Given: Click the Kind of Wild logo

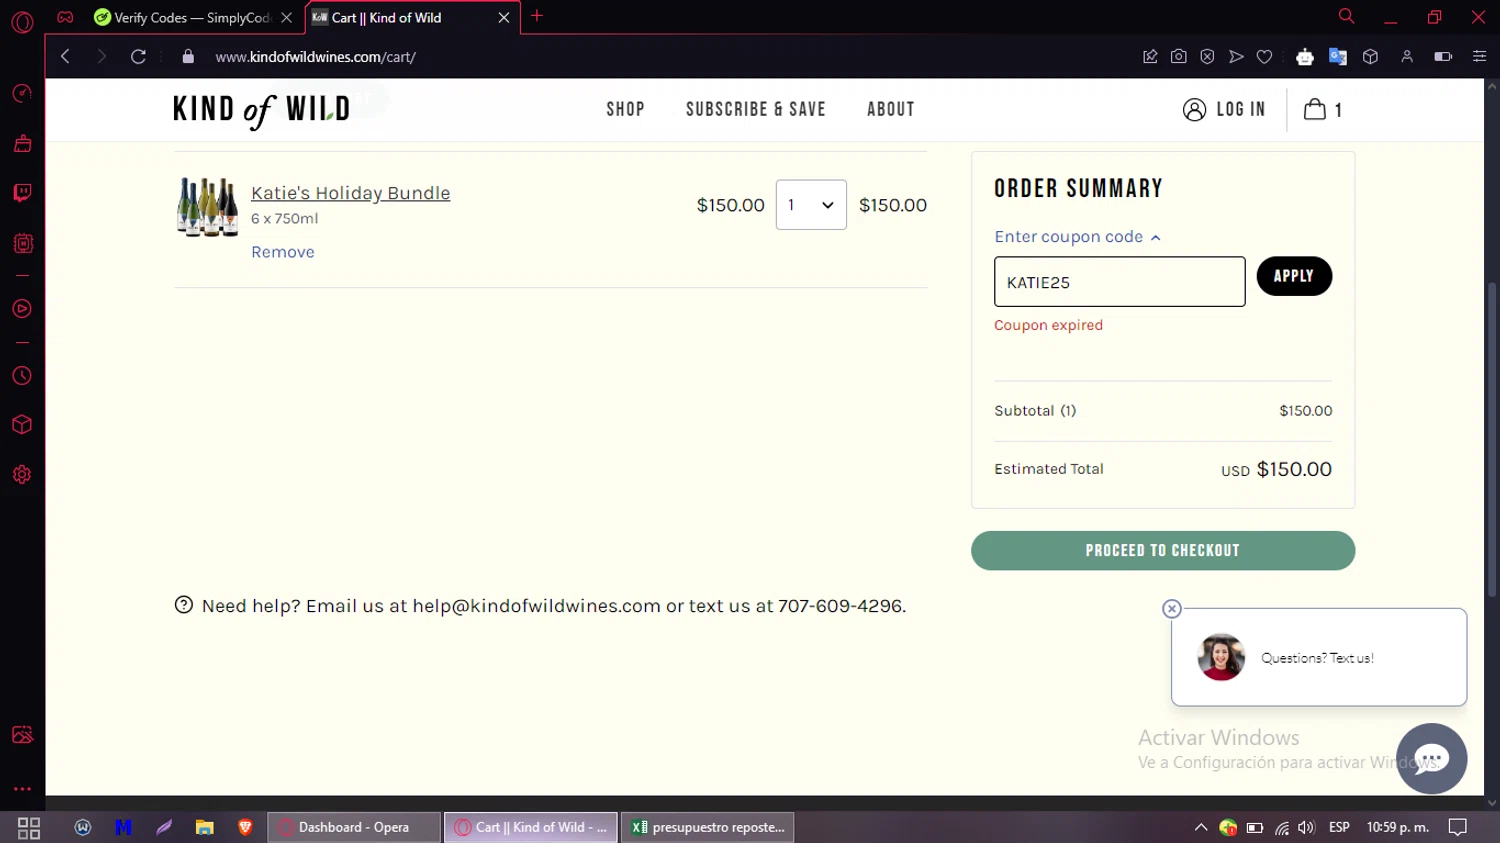Looking at the screenshot, I should (x=262, y=110).
